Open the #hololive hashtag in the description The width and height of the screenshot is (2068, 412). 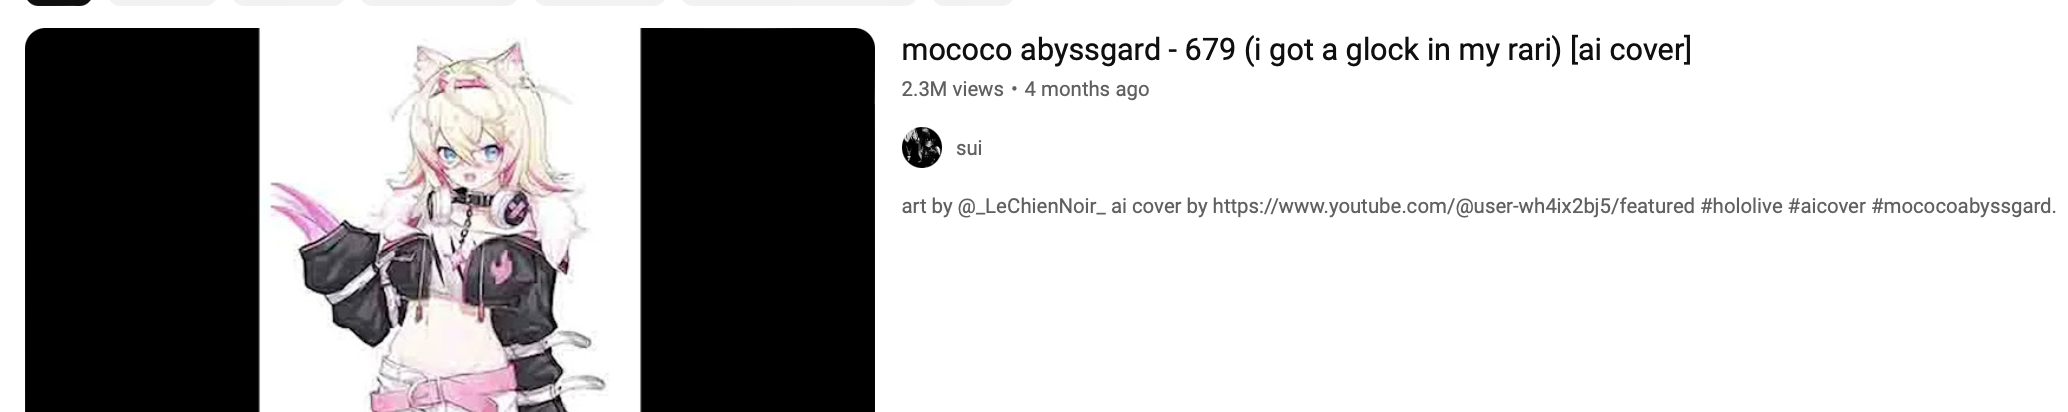(x=1740, y=206)
